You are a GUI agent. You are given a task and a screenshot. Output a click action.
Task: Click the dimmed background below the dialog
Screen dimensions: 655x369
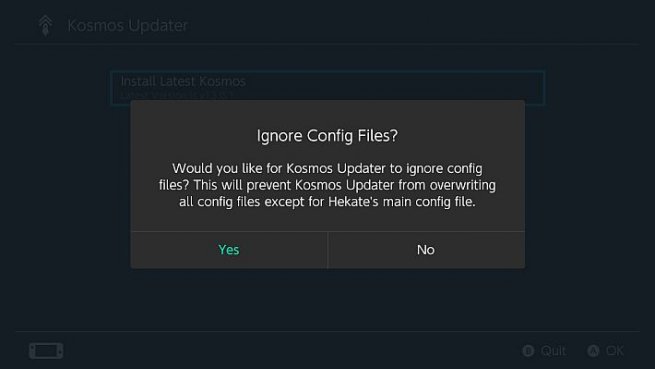coord(328,299)
